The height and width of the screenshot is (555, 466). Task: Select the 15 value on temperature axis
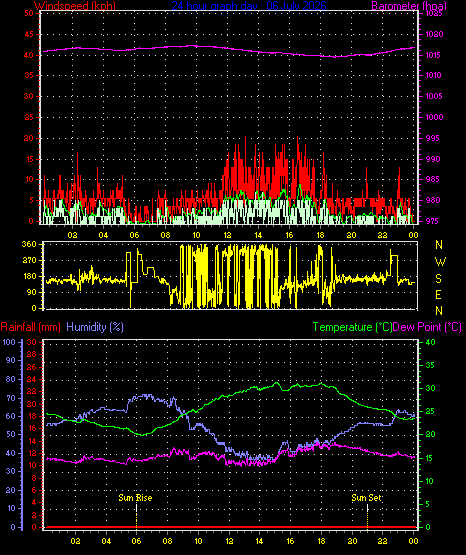tap(429, 458)
